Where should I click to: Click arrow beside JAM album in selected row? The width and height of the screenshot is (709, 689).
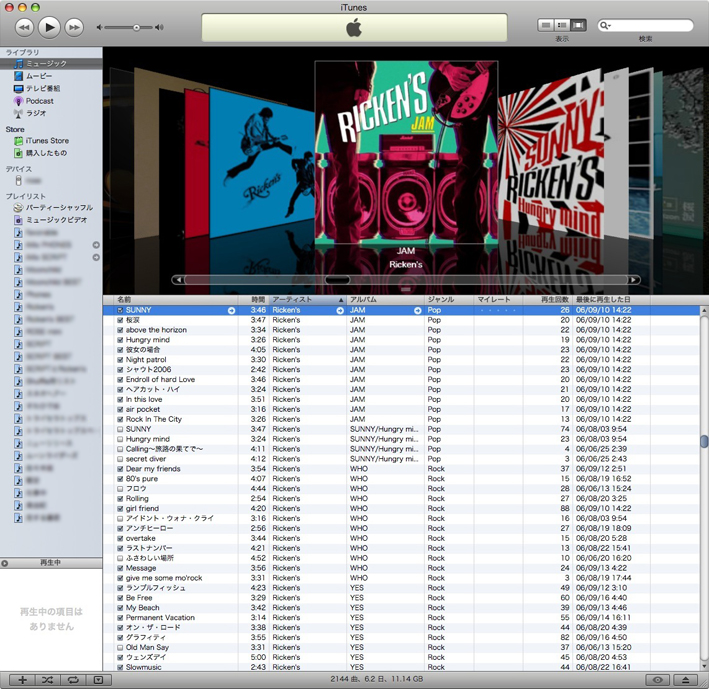tap(417, 311)
